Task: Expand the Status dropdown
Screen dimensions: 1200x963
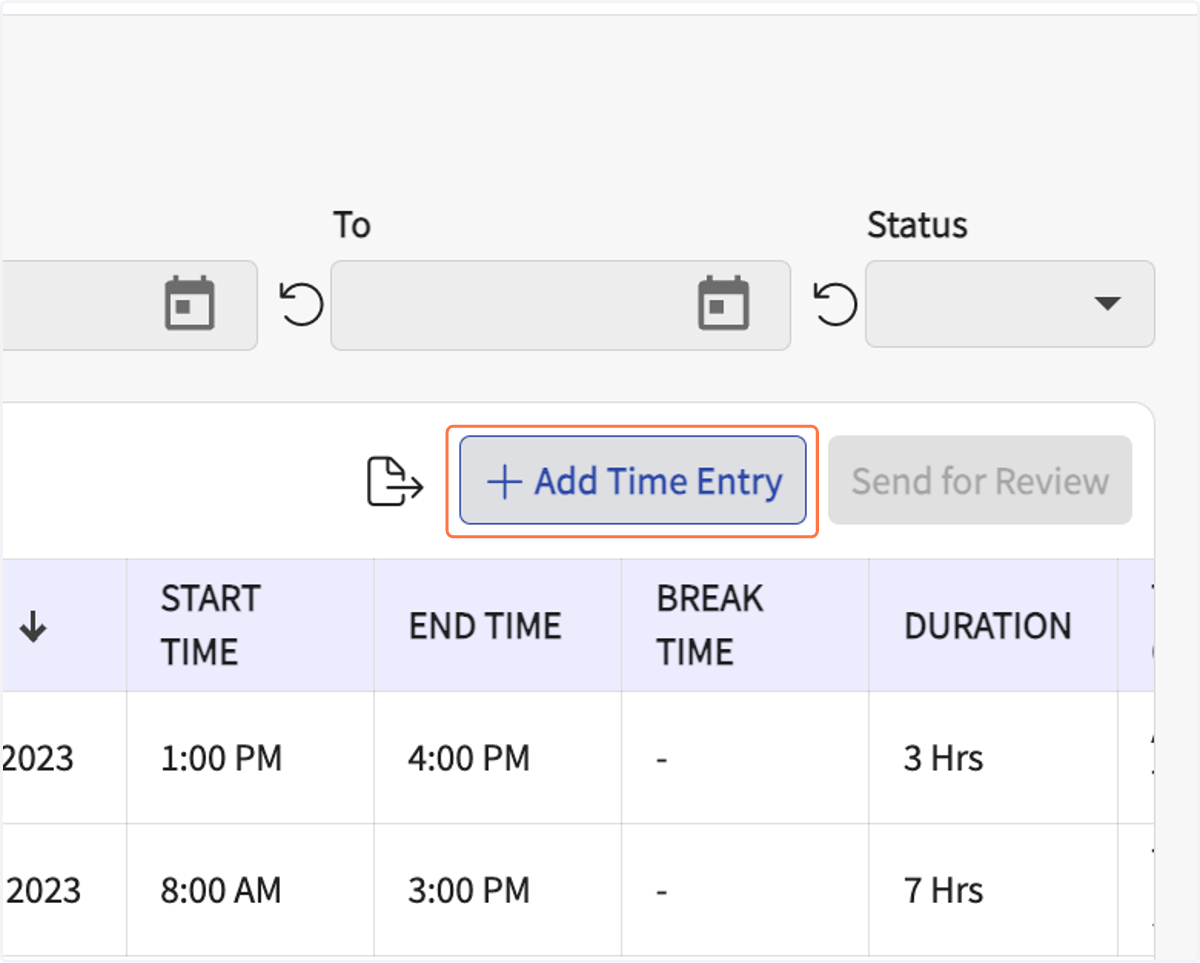Action: click(1010, 304)
